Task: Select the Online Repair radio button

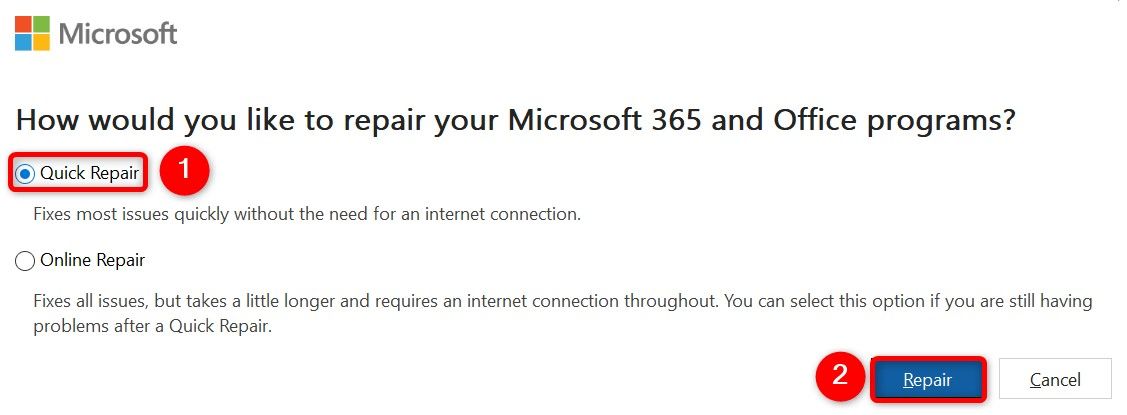Action: coord(26,261)
